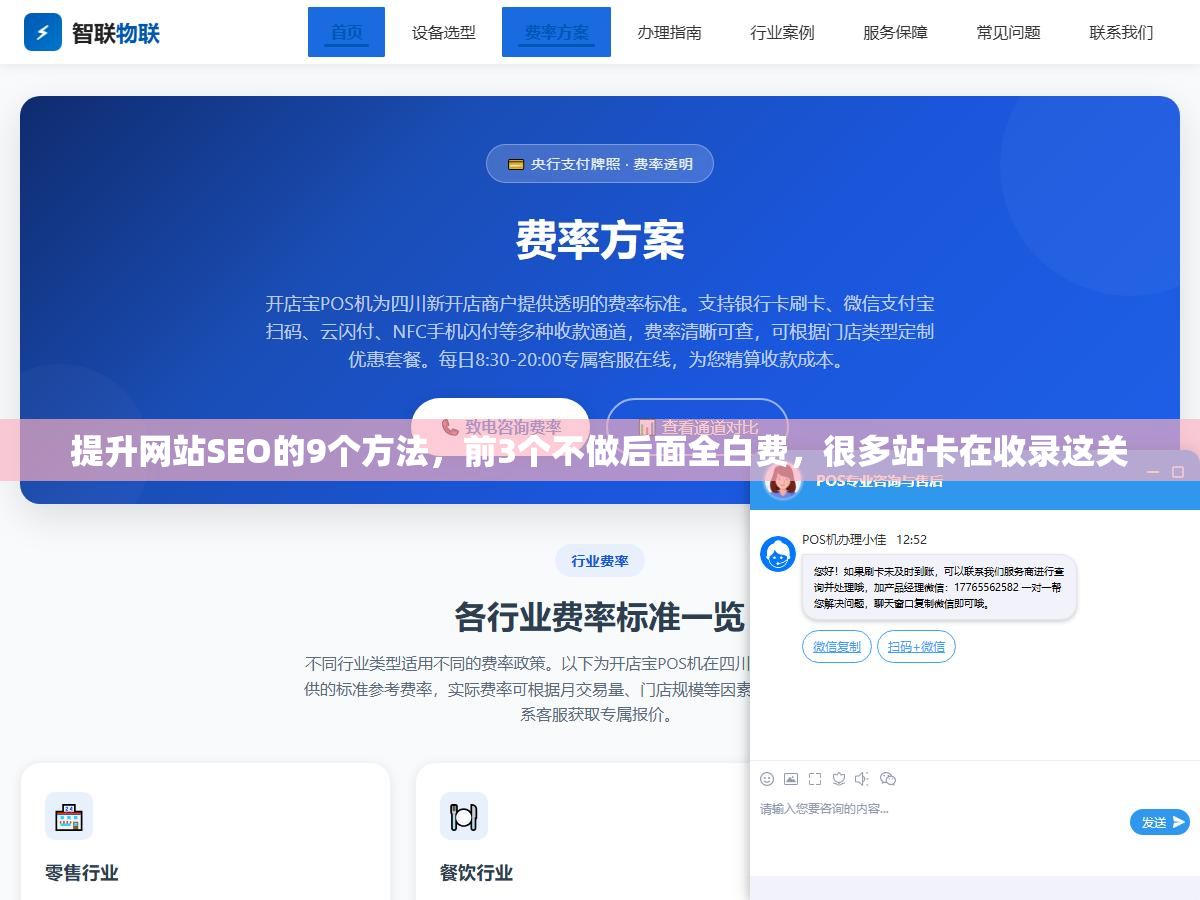Select the 费率方案 nav tab
The image size is (1200, 900).
(556, 32)
